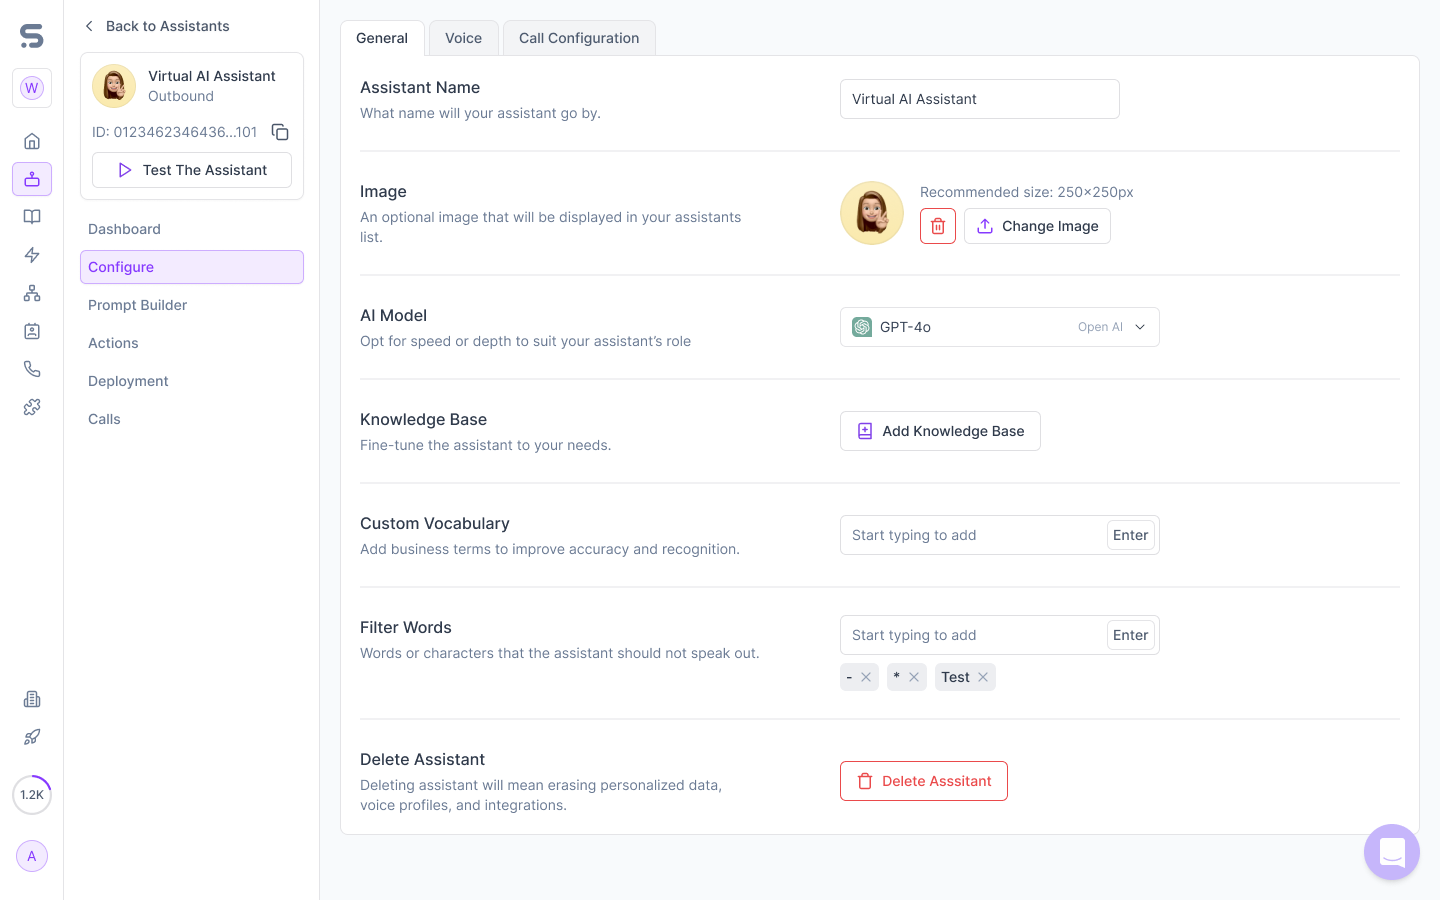Image resolution: width=1440 pixels, height=900 pixels.
Task: Open the A user avatar menu
Action: point(32,856)
